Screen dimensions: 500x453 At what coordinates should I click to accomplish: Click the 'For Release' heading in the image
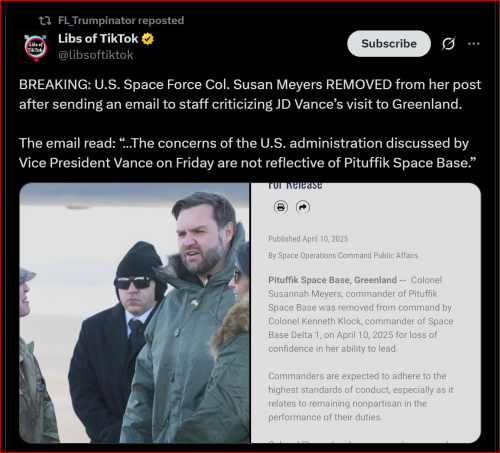click(x=295, y=186)
